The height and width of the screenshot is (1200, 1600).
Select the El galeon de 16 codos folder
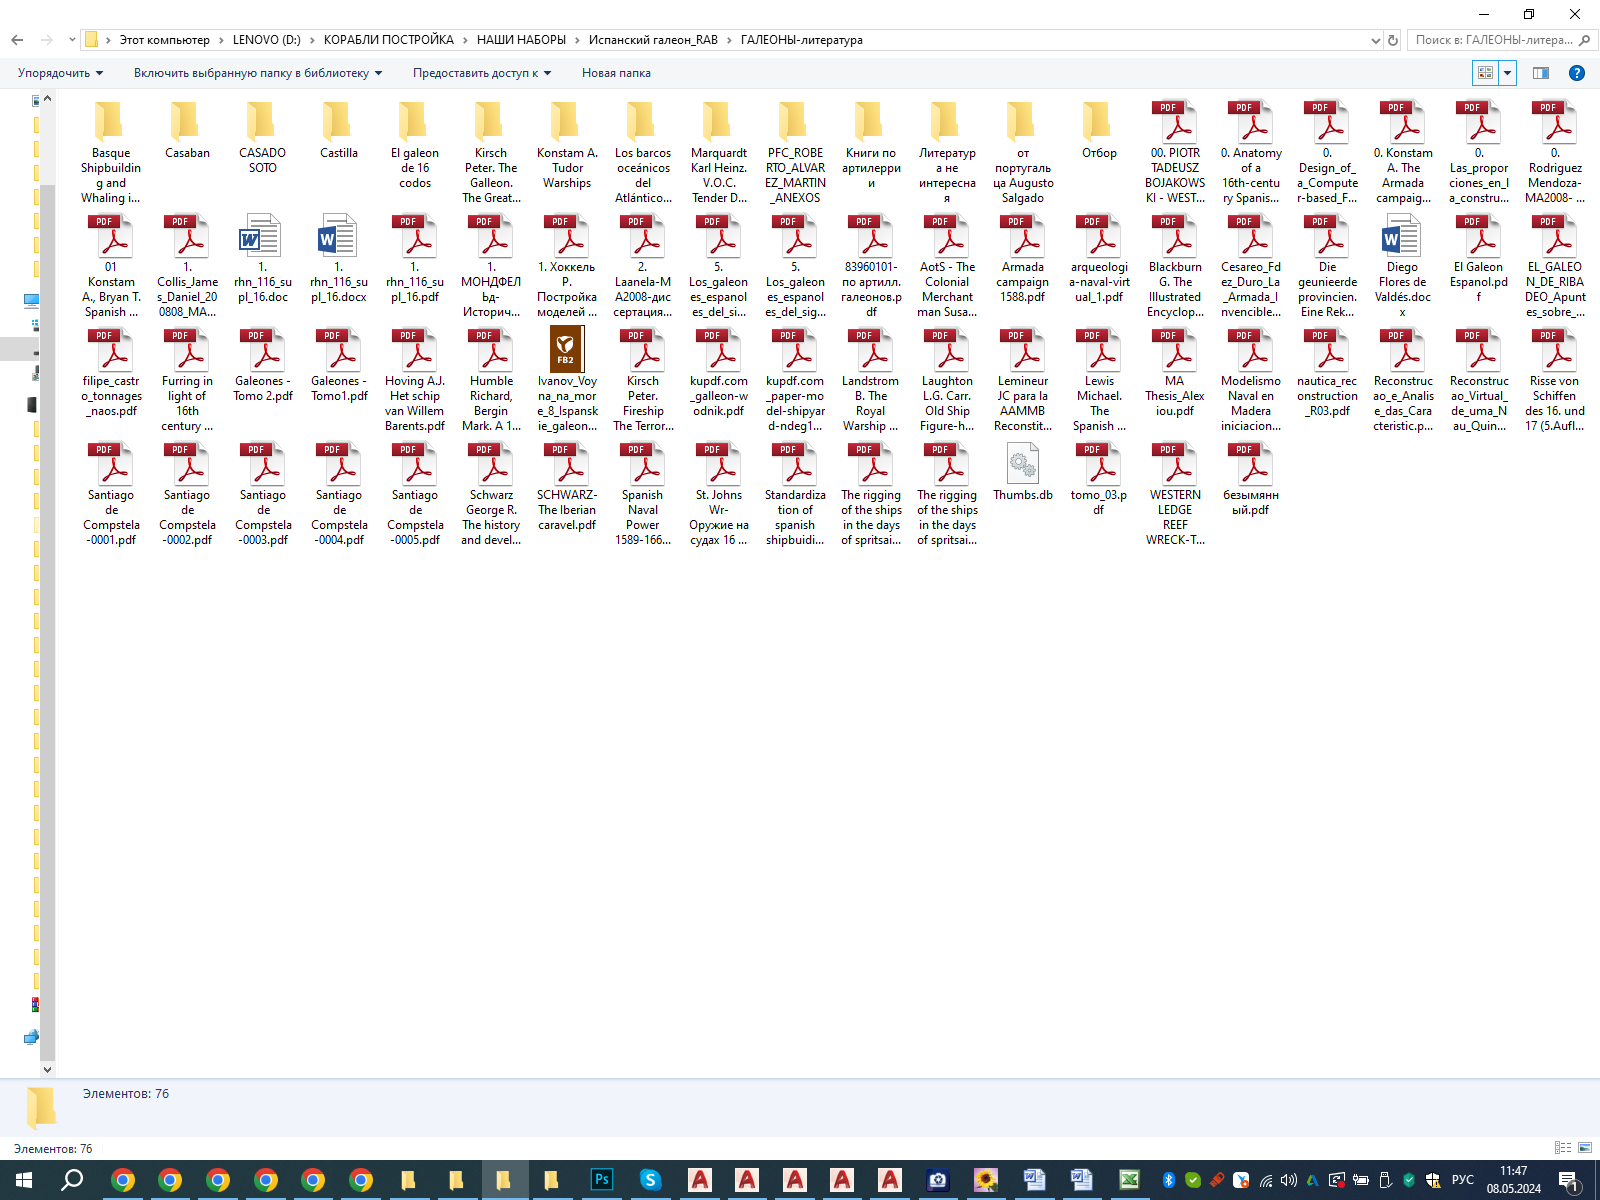[x=415, y=145]
